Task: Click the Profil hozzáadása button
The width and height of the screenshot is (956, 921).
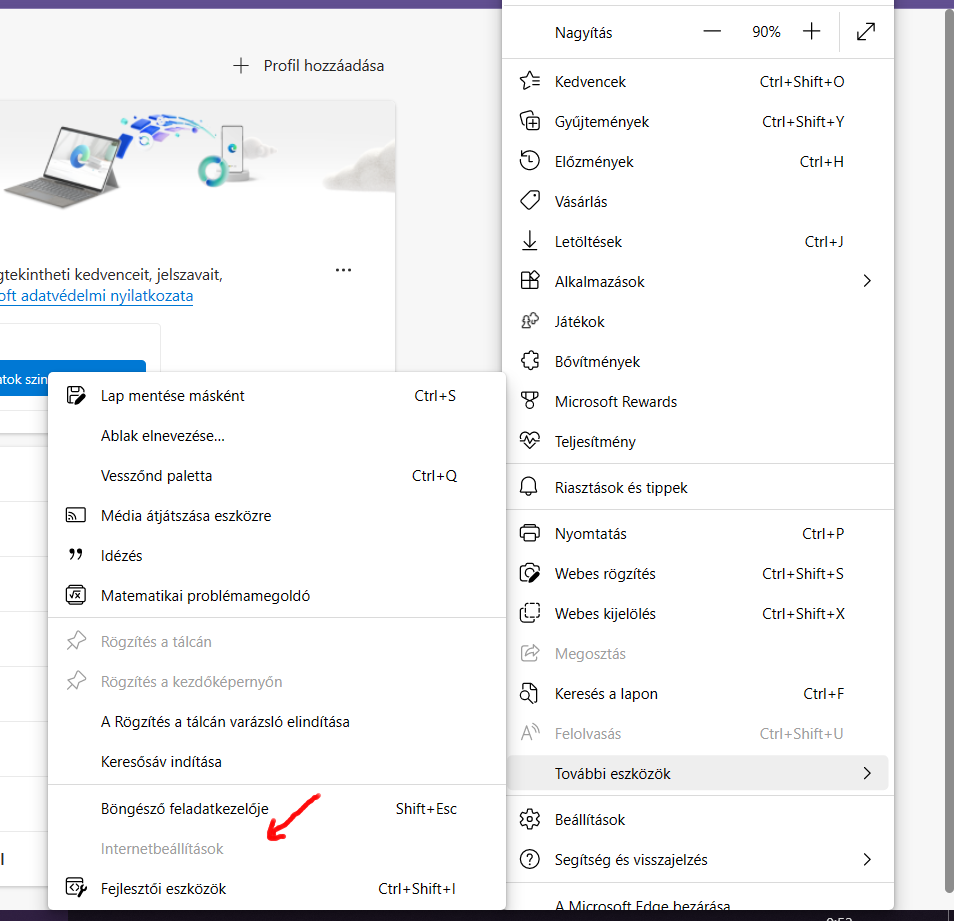Action: pyautogui.click(x=309, y=66)
